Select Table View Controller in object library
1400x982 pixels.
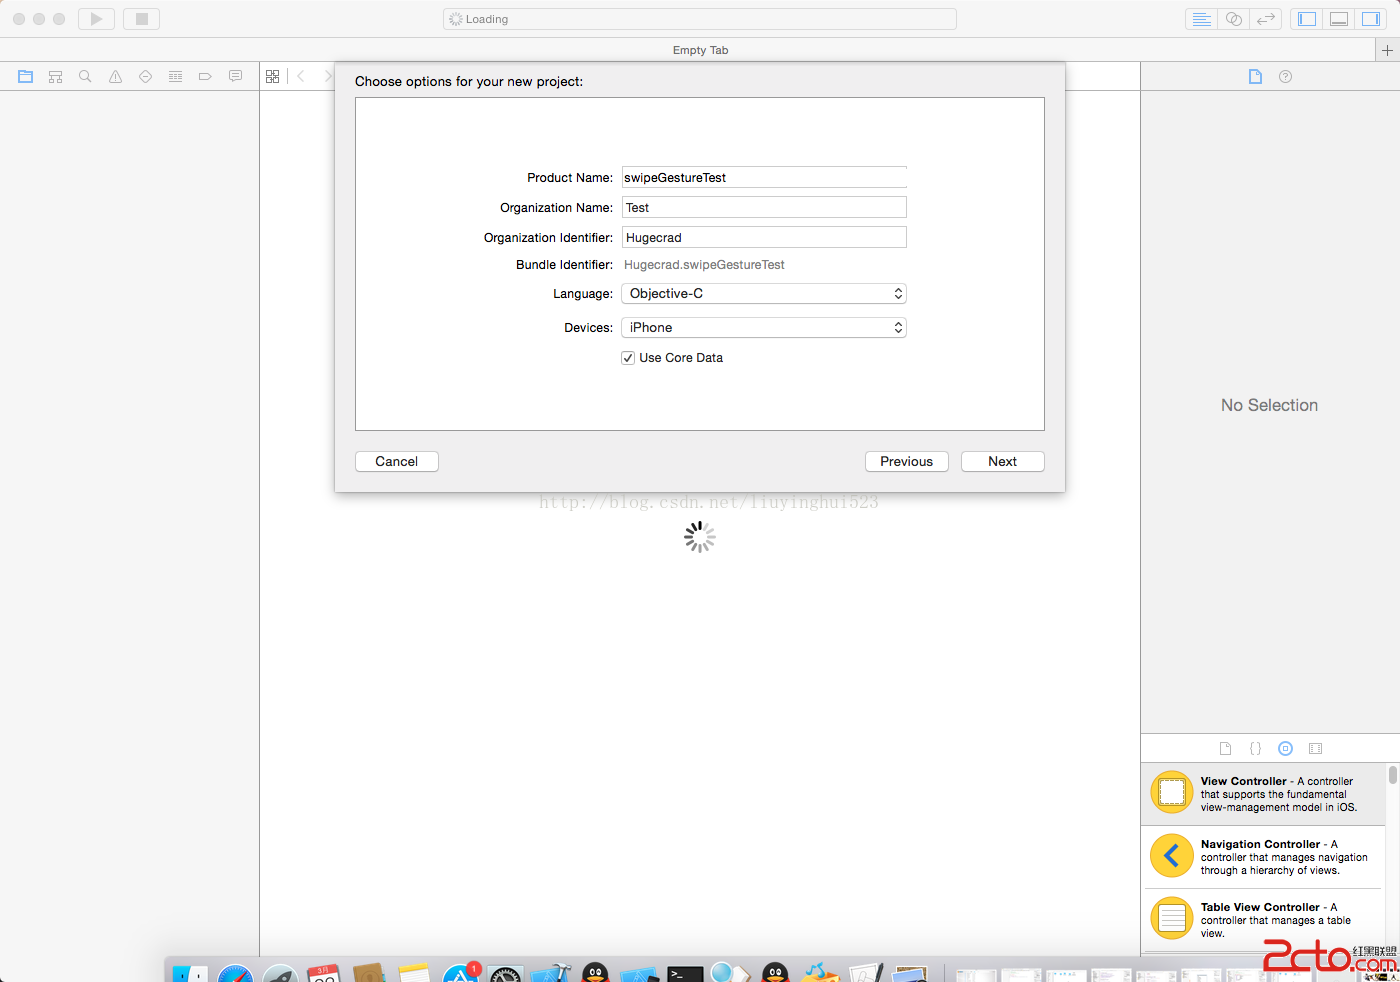pos(1263,920)
